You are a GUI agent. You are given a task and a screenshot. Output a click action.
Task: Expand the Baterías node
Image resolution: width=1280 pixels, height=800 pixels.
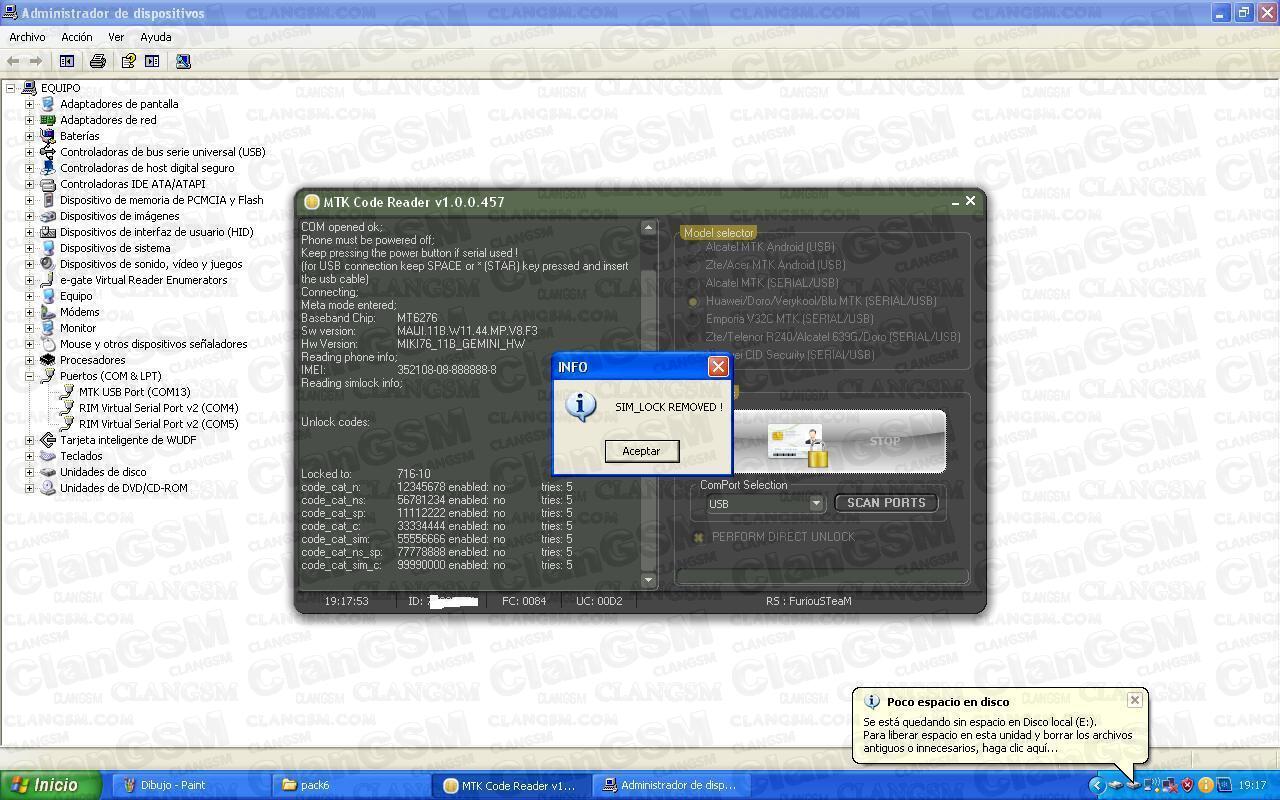click(x=29, y=136)
